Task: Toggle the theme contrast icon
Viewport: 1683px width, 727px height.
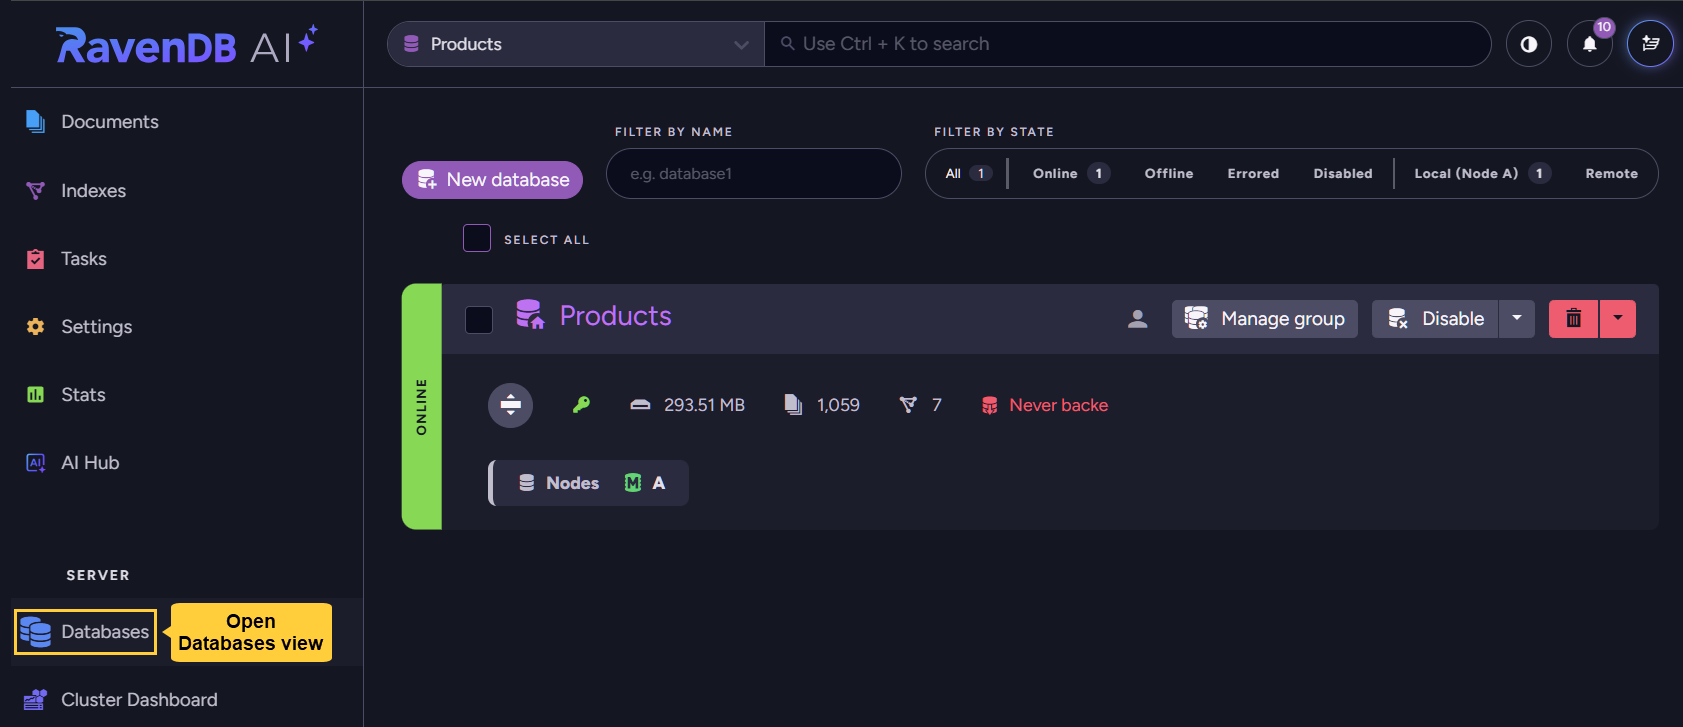Action: click(1528, 44)
